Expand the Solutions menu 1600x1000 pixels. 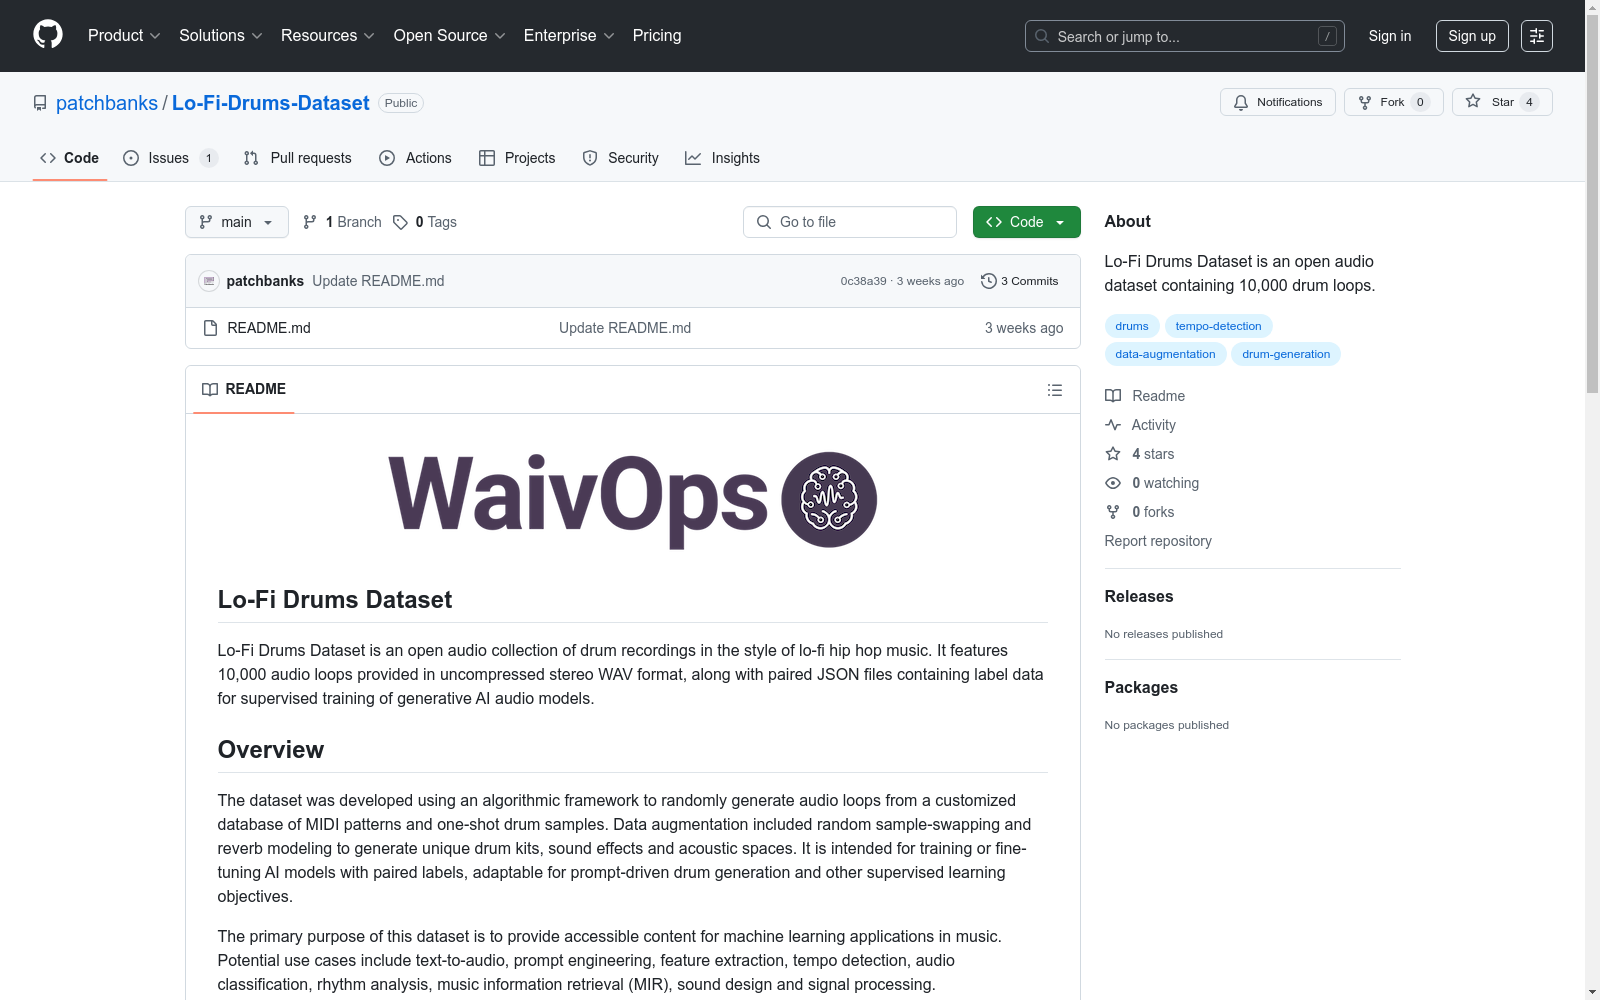pyautogui.click(x=221, y=35)
